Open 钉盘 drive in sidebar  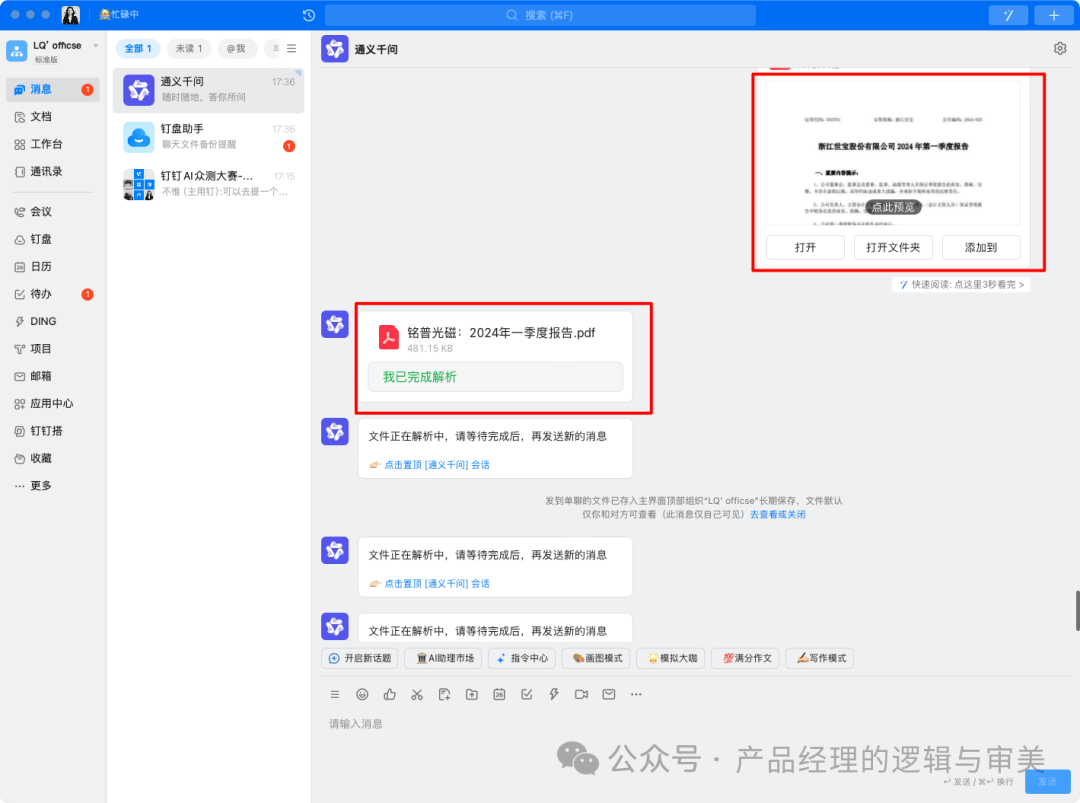pyautogui.click(x=33, y=239)
